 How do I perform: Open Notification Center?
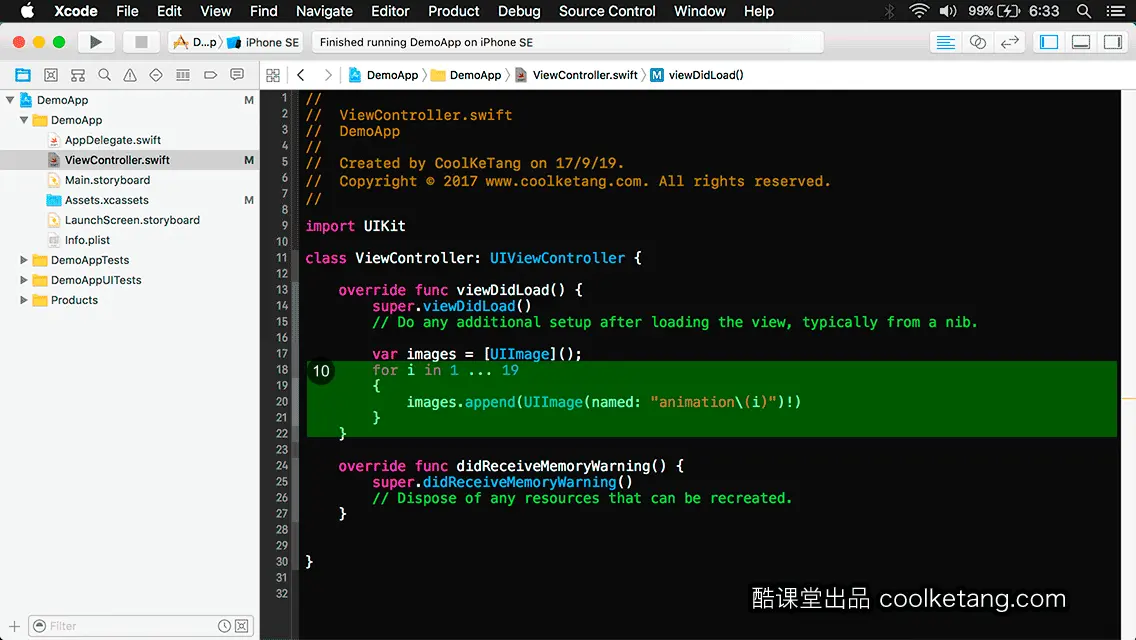tap(1116, 11)
